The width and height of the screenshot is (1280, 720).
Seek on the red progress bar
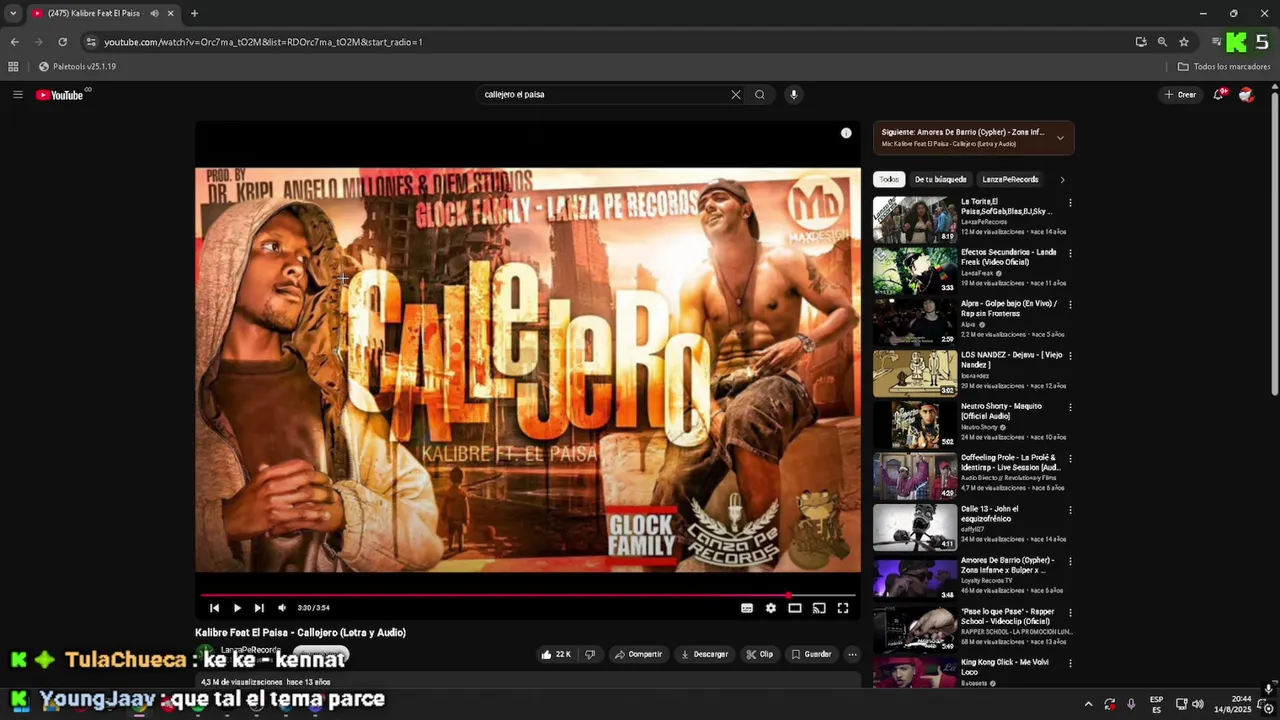tap(527, 595)
